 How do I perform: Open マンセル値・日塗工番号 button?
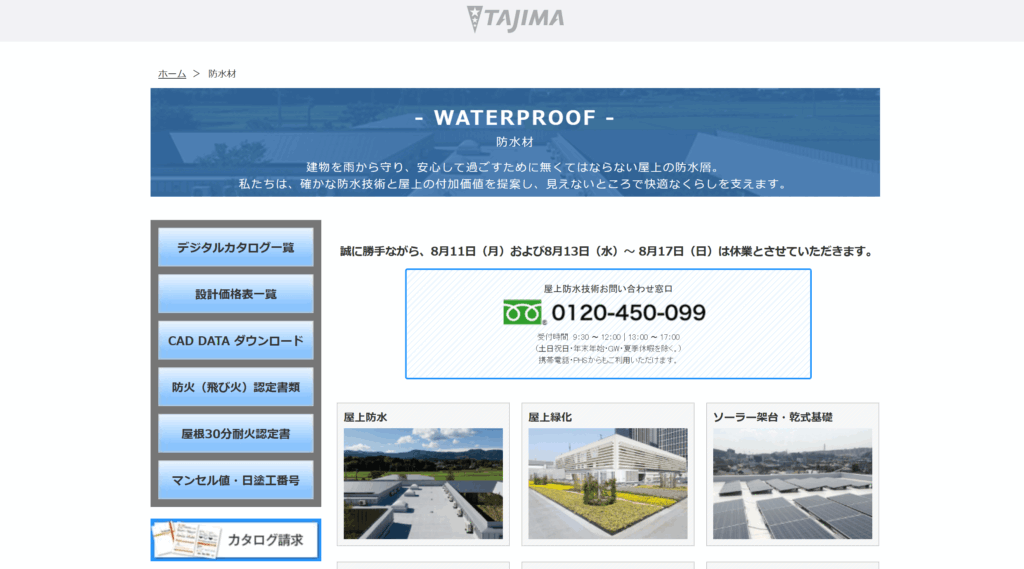click(x=235, y=480)
